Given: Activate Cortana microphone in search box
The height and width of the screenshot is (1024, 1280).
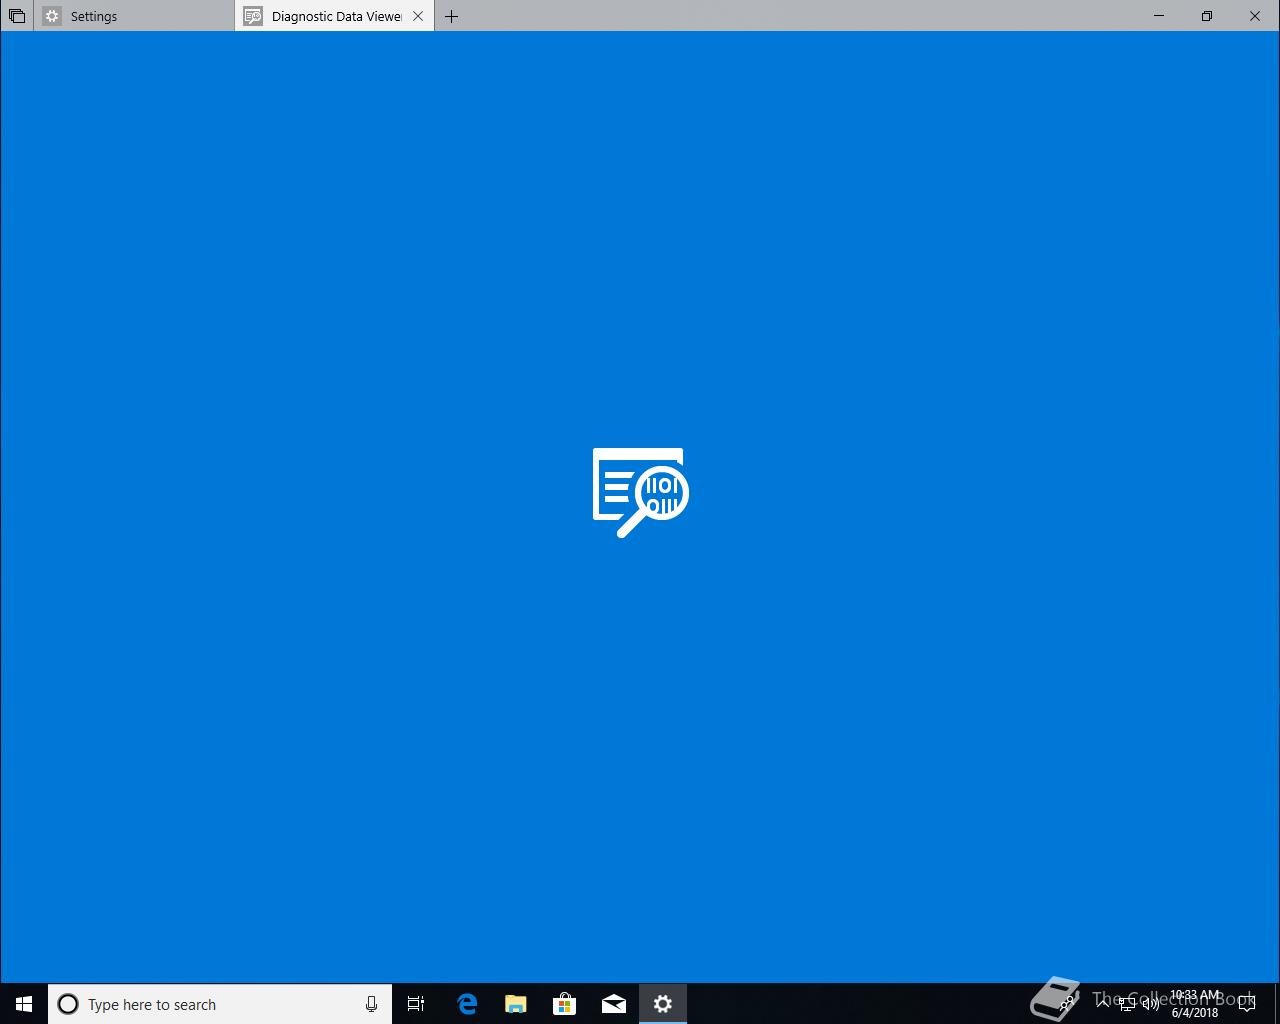Looking at the screenshot, I should point(371,1004).
